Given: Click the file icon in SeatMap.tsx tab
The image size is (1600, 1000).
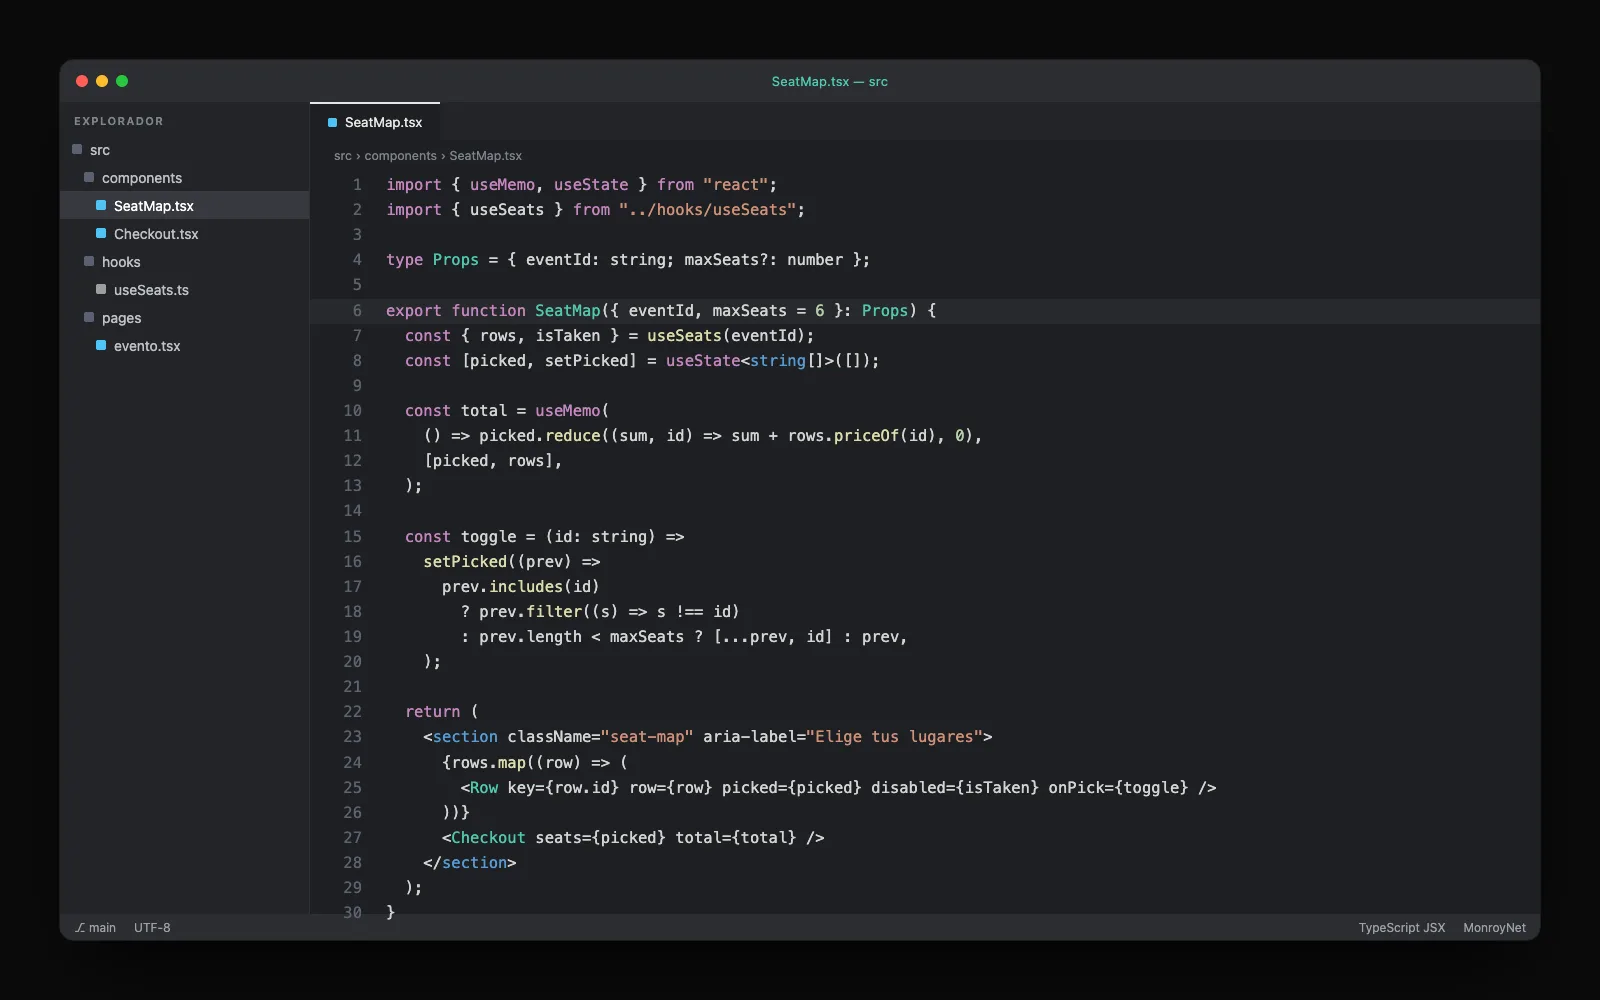Looking at the screenshot, I should (x=332, y=122).
